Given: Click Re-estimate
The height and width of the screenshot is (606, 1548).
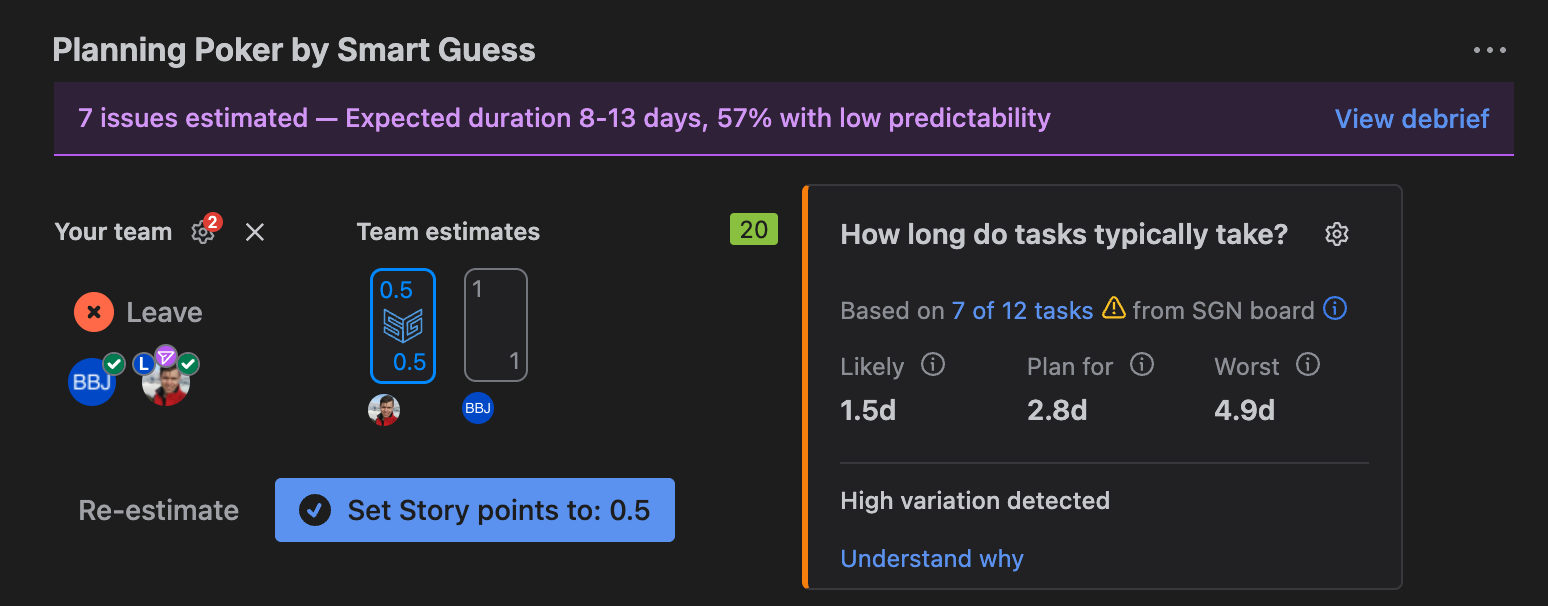Looking at the screenshot, I should 158,510.
